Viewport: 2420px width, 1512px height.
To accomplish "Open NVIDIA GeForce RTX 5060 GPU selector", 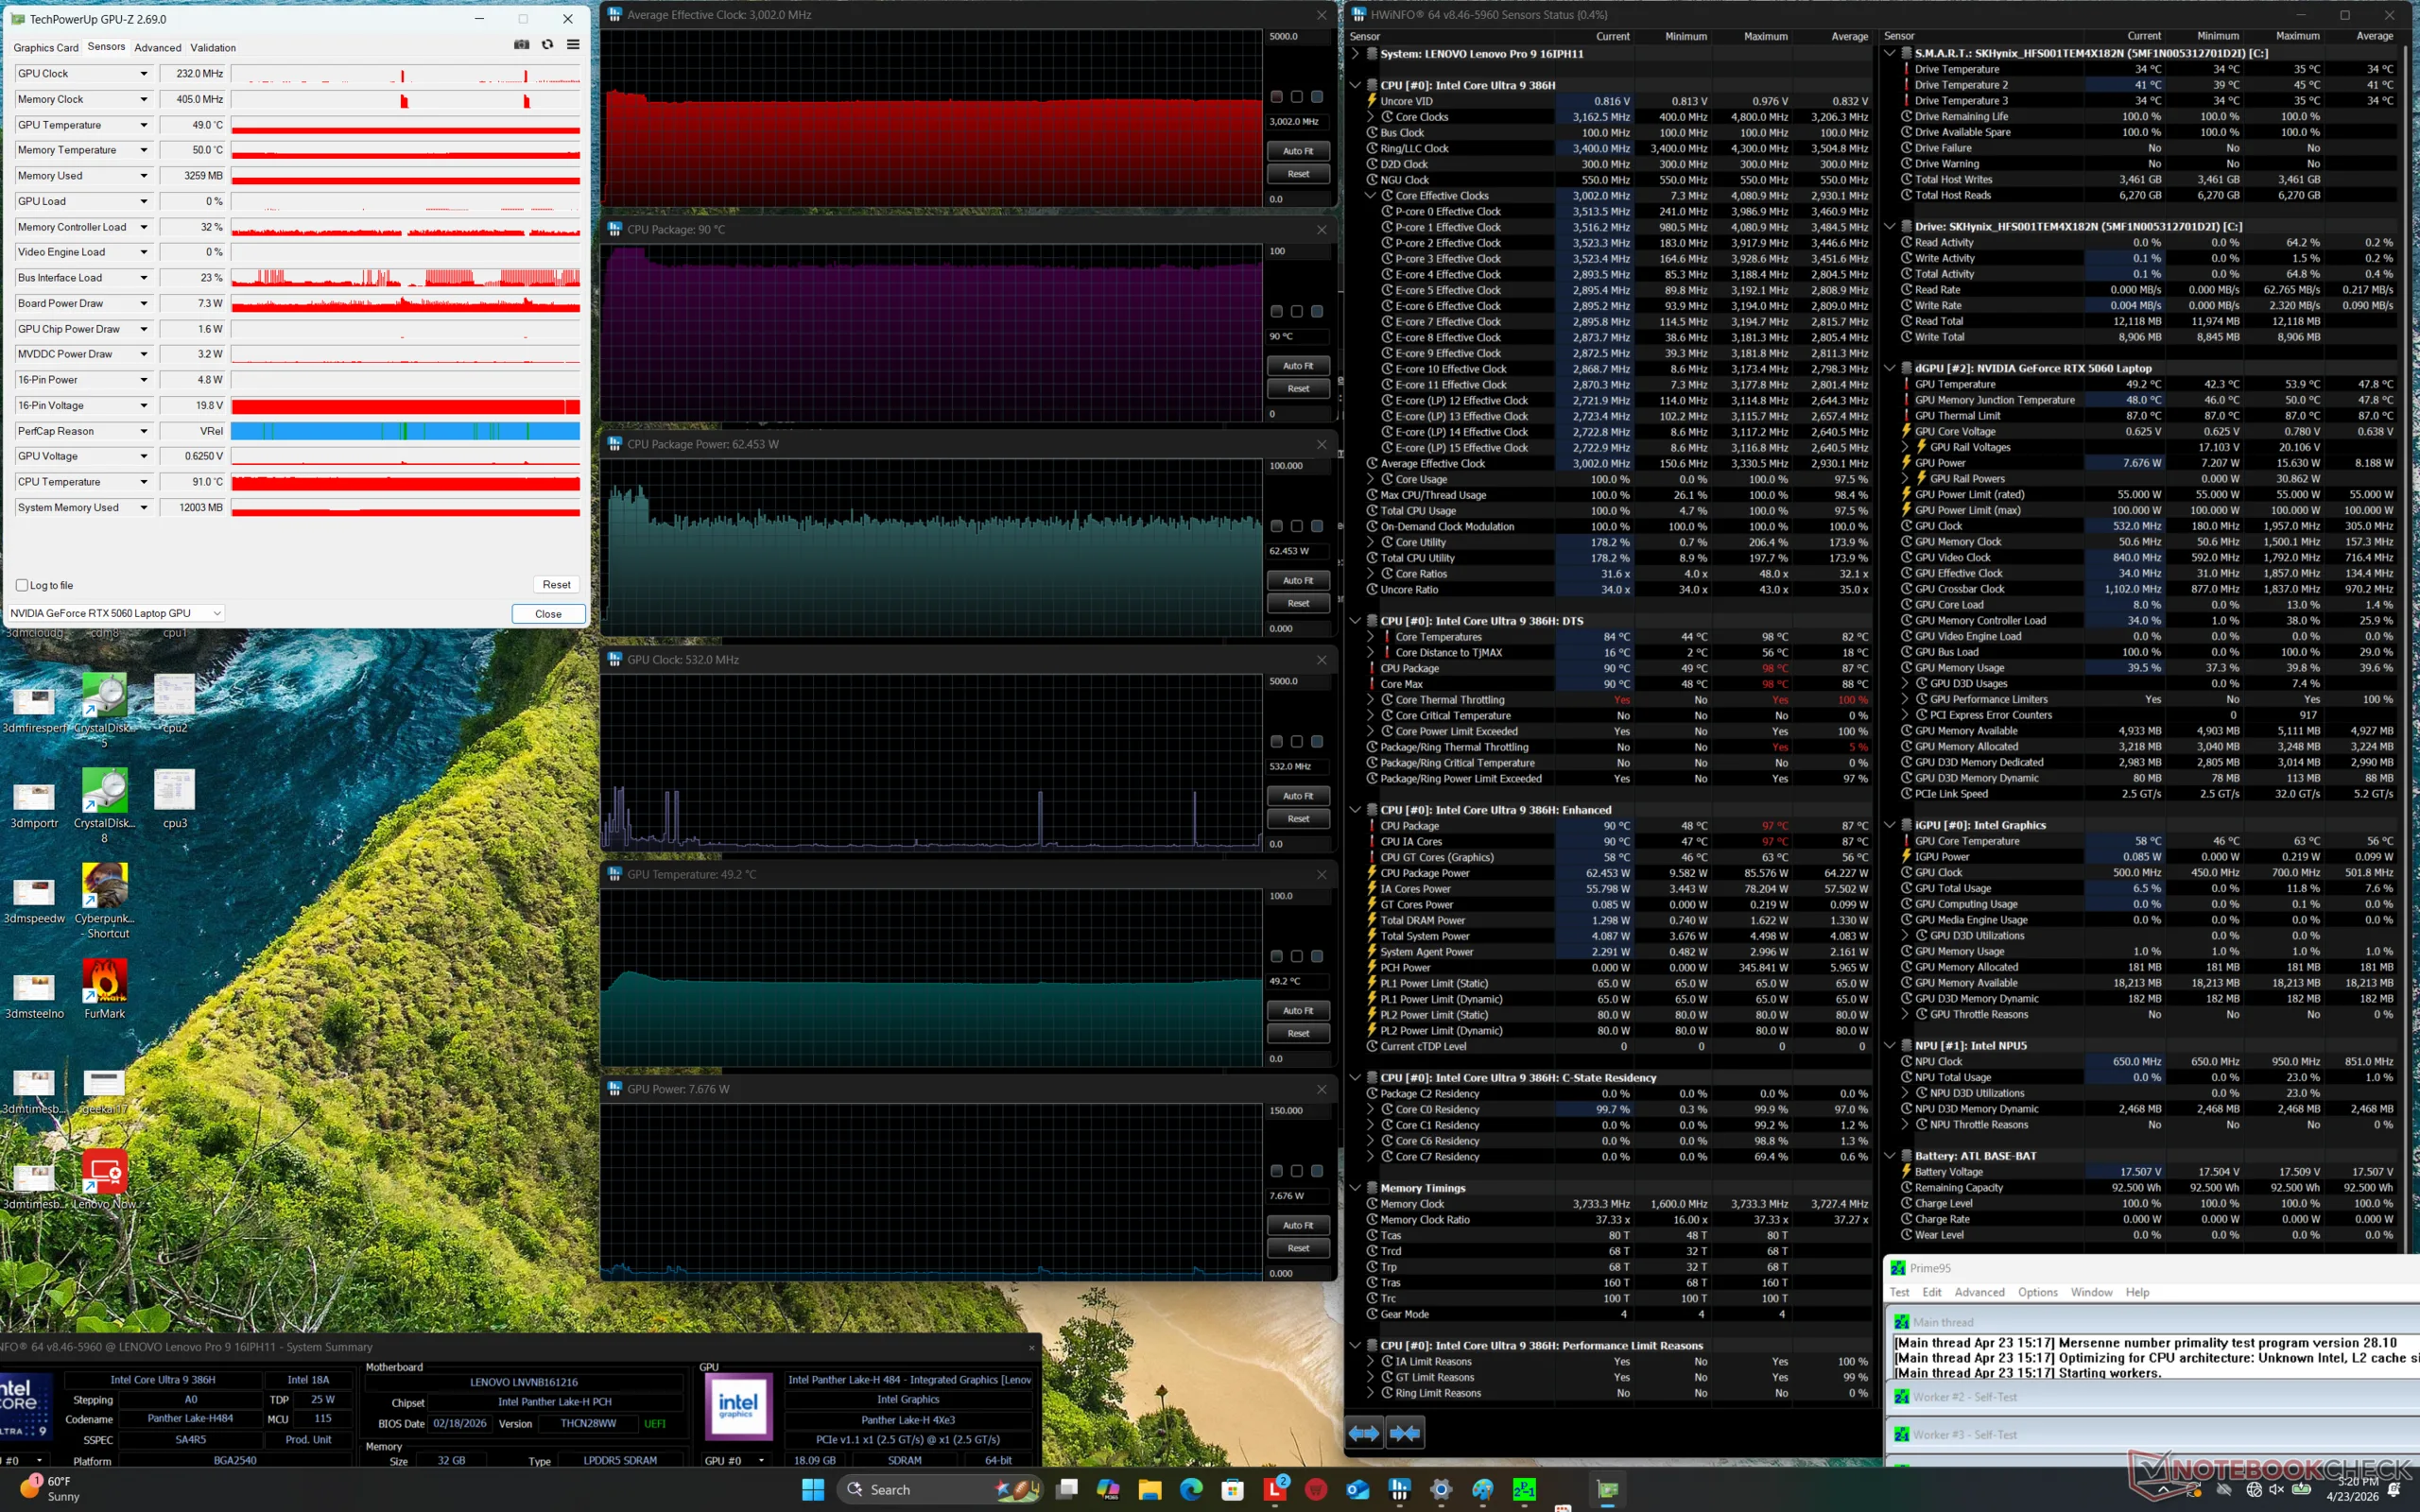I will (116, 613).
